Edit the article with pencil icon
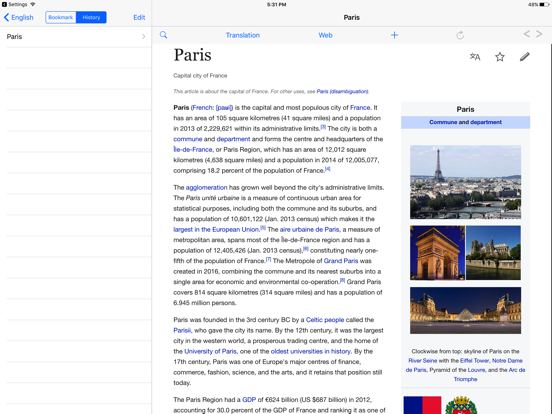552x414 pixels. point(524,57)
